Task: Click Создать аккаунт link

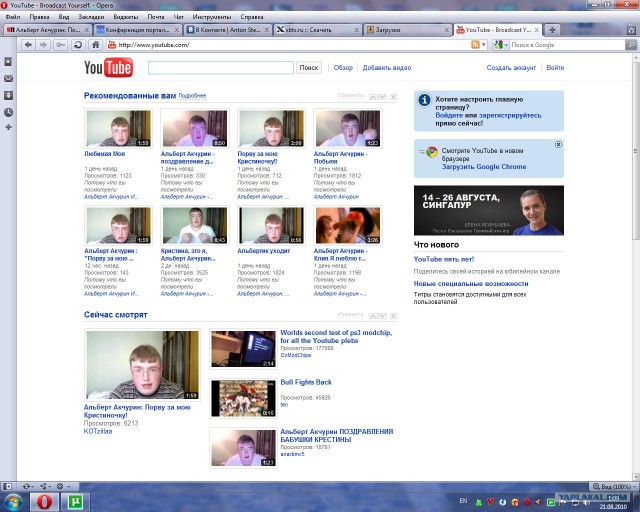Action: 511,68
